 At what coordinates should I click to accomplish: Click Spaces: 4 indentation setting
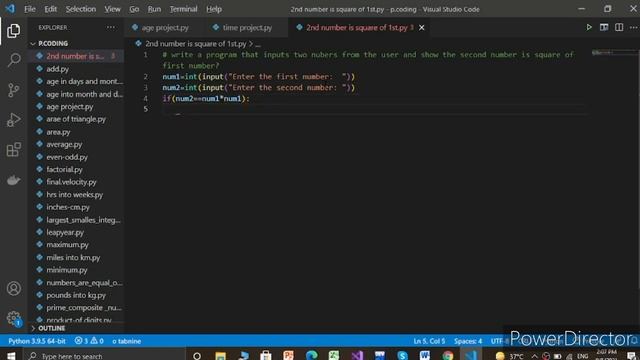pos(468,341)
